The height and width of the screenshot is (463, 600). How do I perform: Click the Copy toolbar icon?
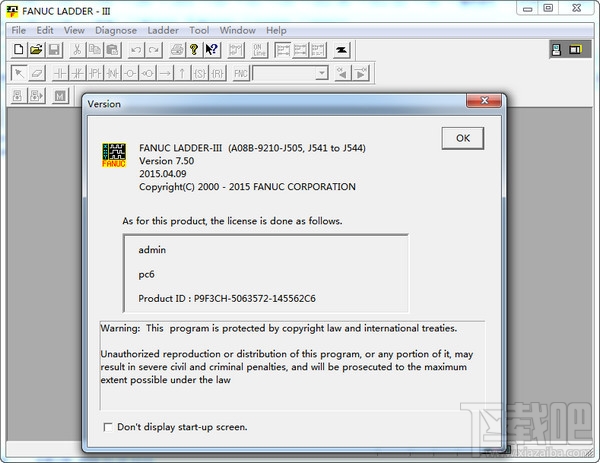pos(95,50)
